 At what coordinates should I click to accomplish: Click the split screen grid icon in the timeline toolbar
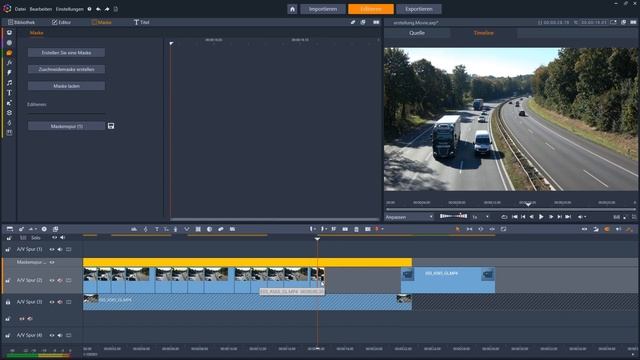click(x=198, y=229)
